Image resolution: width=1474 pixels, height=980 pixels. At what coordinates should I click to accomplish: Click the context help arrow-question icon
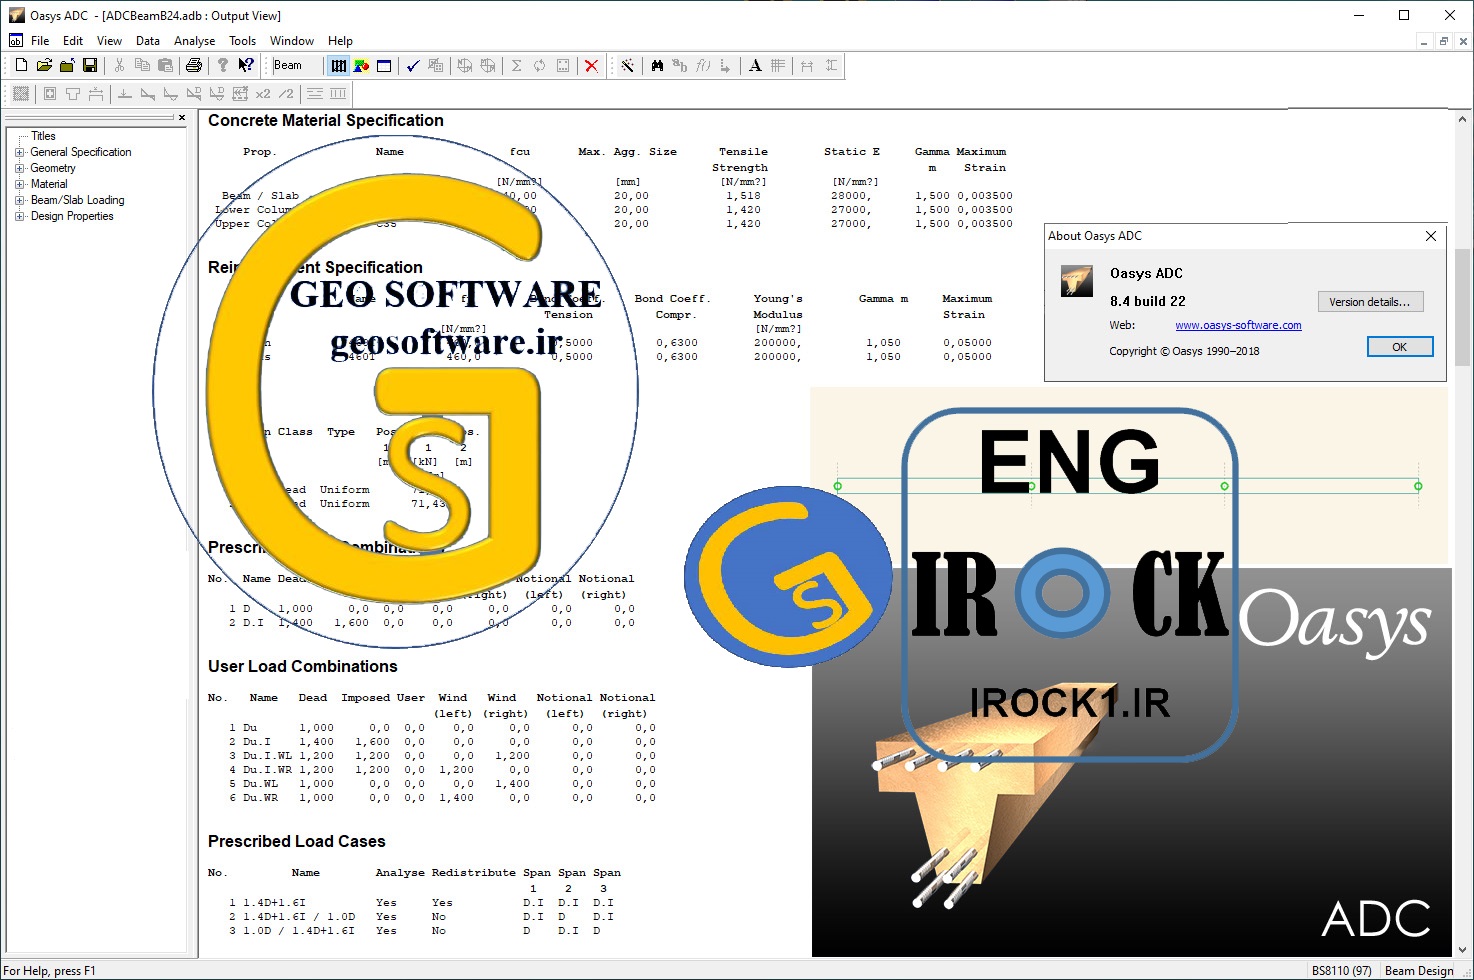(246, 65)
